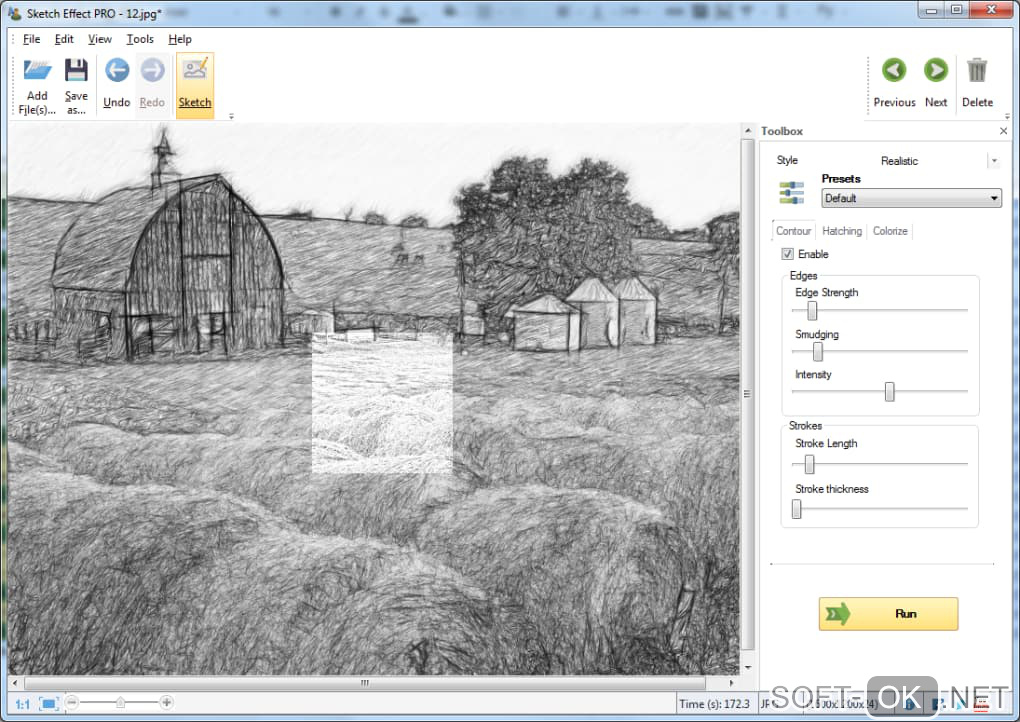Click the horizontal scrollbar thumb
This screenshot has width=1020, height=722.
tap(365, 683)
